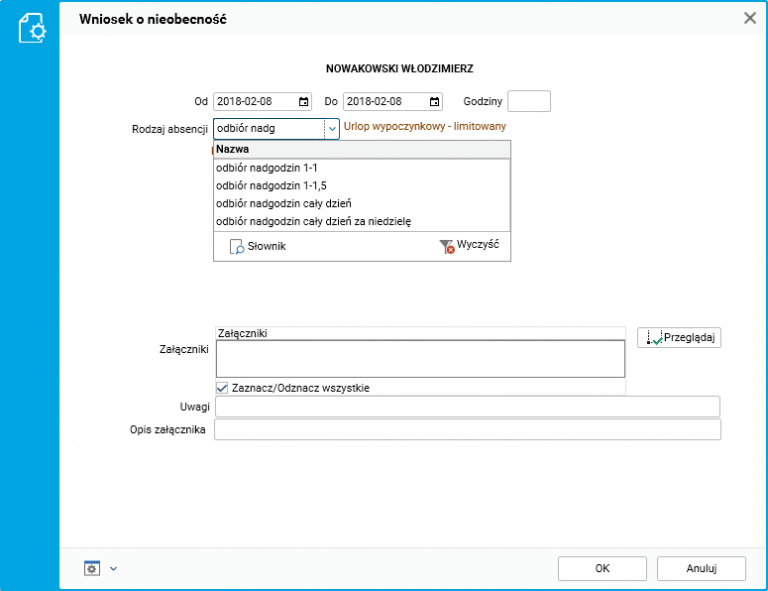
Task: Open the calendar picker for Od date
Action: (x=304, y=102)
